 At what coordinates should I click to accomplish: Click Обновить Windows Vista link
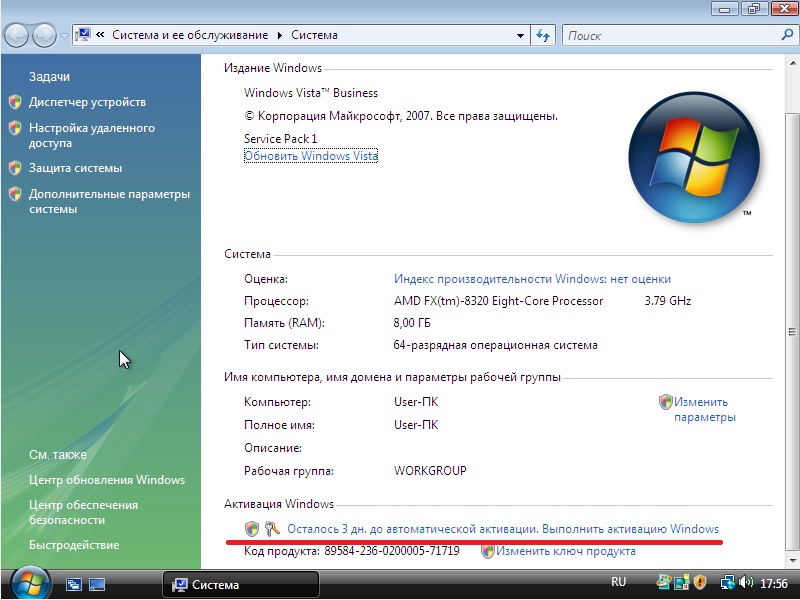click(311, 156)
